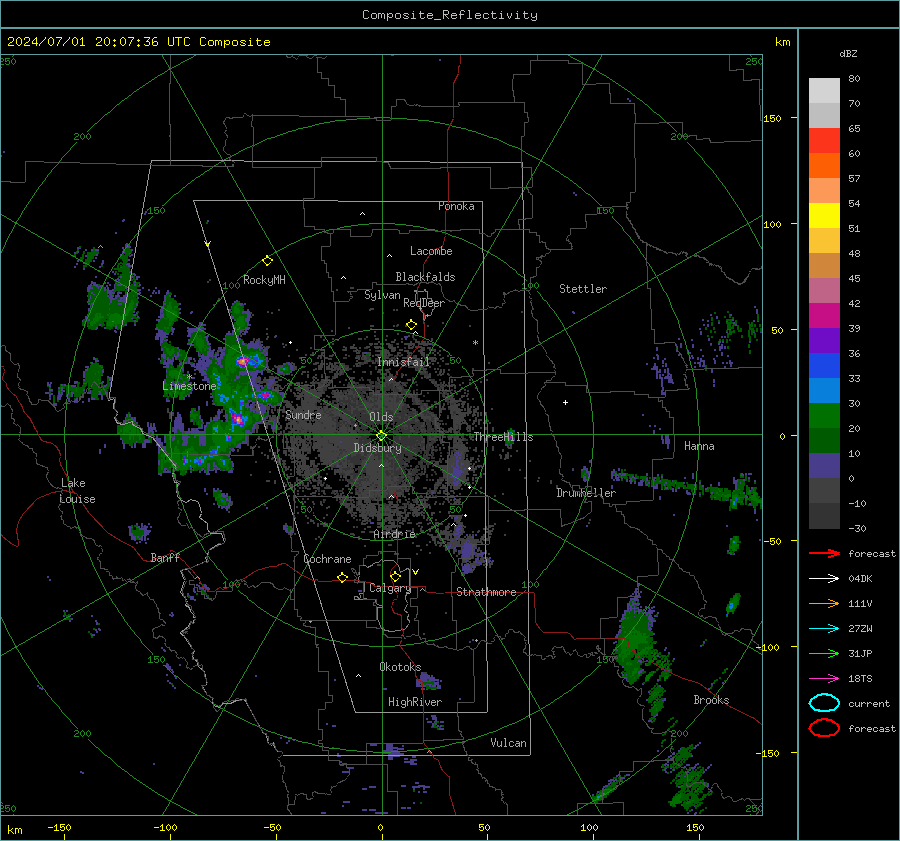Click the yellow radar site diamond at Didsbury
This screenshot has width=900, height=841.
pyautogui.click(x=381, y=436)
